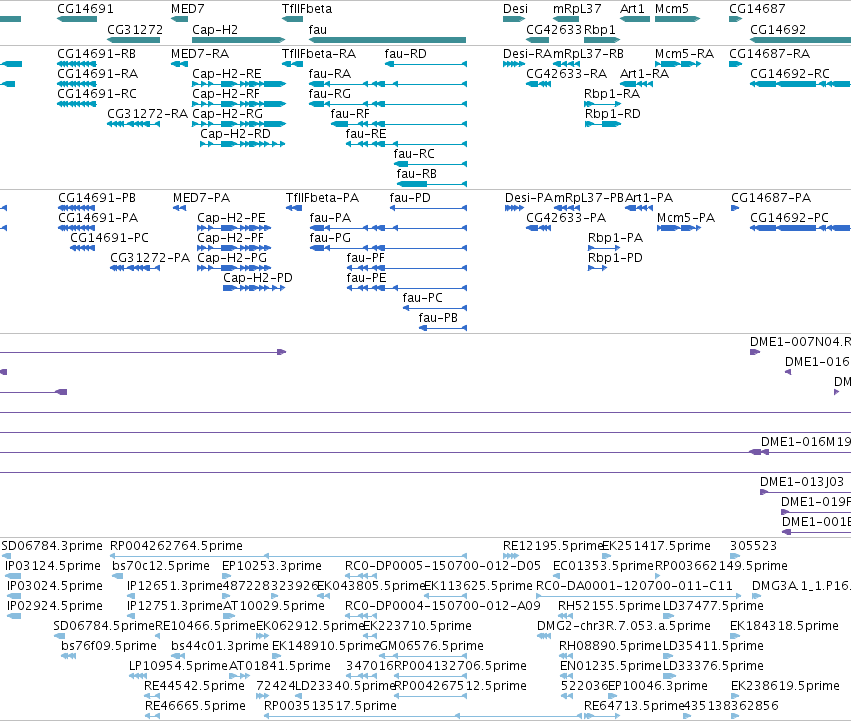The width and height of the screenshot is (851, 721).
Task: Select transcript CG14692-RC
Action: click(801, 84)
